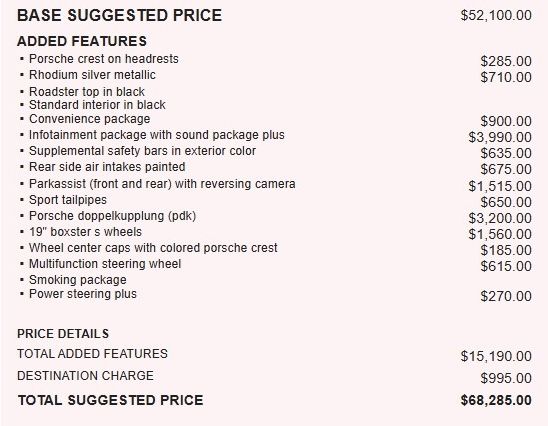The width and height of the screenshot is (548, 426).
Task: Select Supplemental safety bars in exterior color
Action: 142,151
